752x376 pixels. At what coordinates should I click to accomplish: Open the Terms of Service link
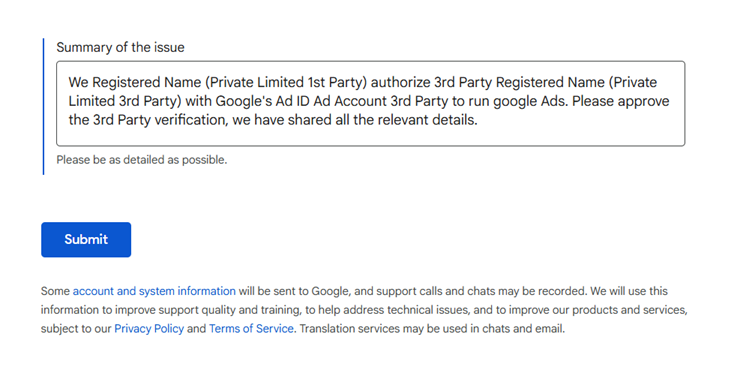pyautogui.click(x=251, y=329)
